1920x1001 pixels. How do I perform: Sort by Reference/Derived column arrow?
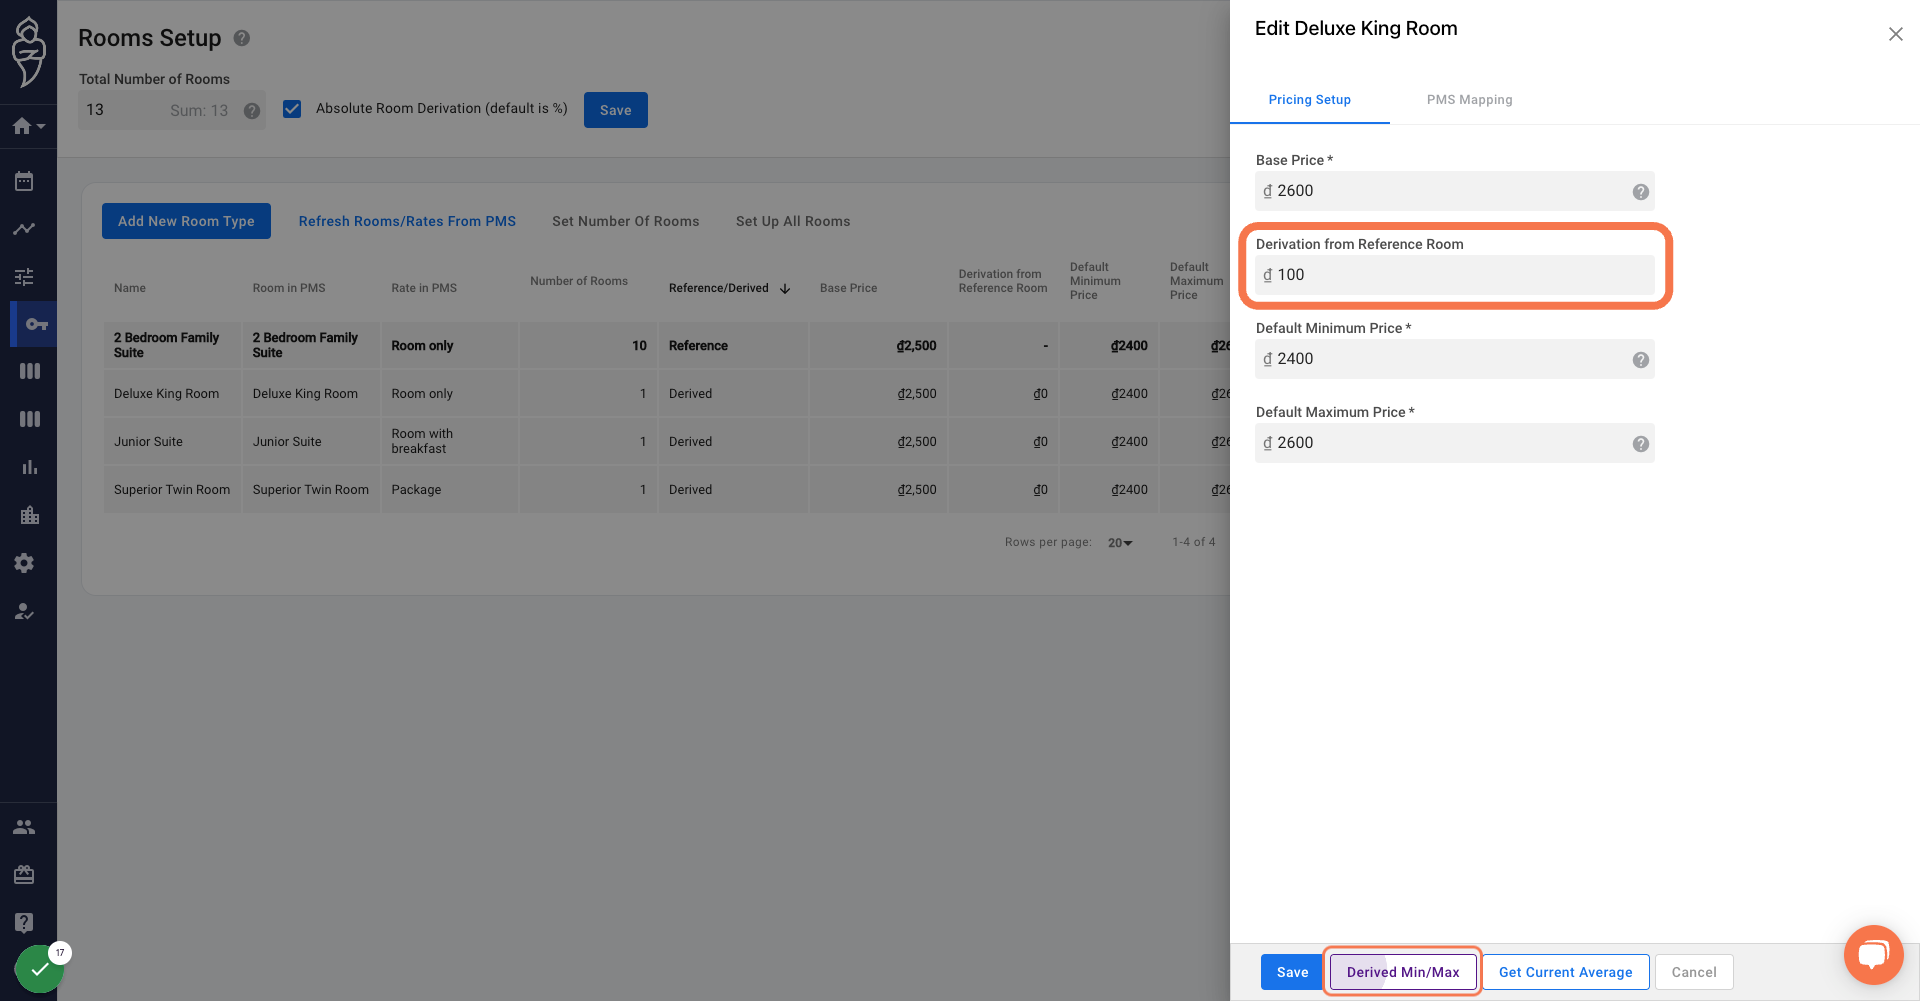click(x=785, y=289)
